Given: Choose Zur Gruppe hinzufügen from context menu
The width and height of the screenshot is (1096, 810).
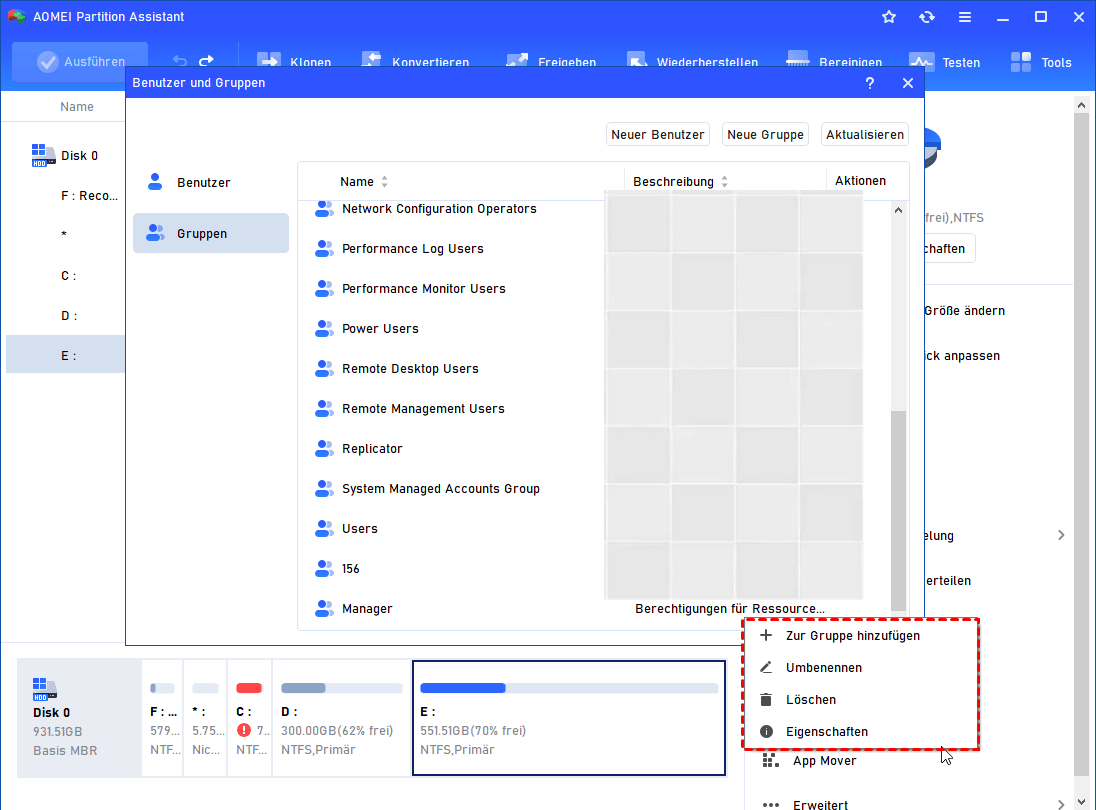Looking at the screenshot, I should point(860,635).
